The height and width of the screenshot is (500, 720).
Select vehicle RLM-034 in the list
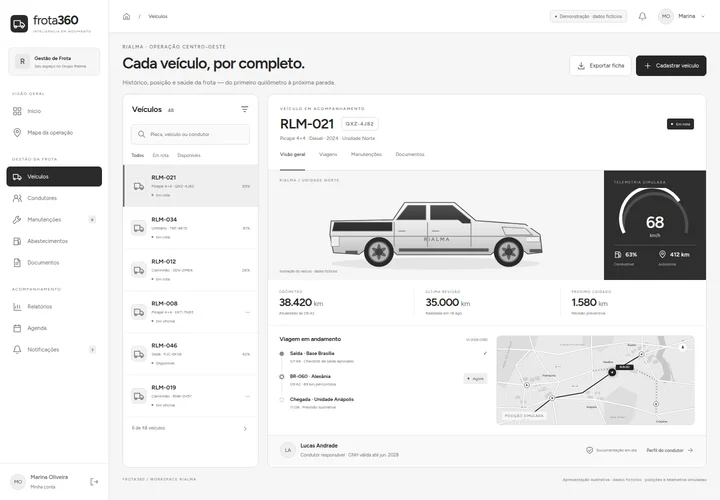pyautogui.click(x=191, y=228)
